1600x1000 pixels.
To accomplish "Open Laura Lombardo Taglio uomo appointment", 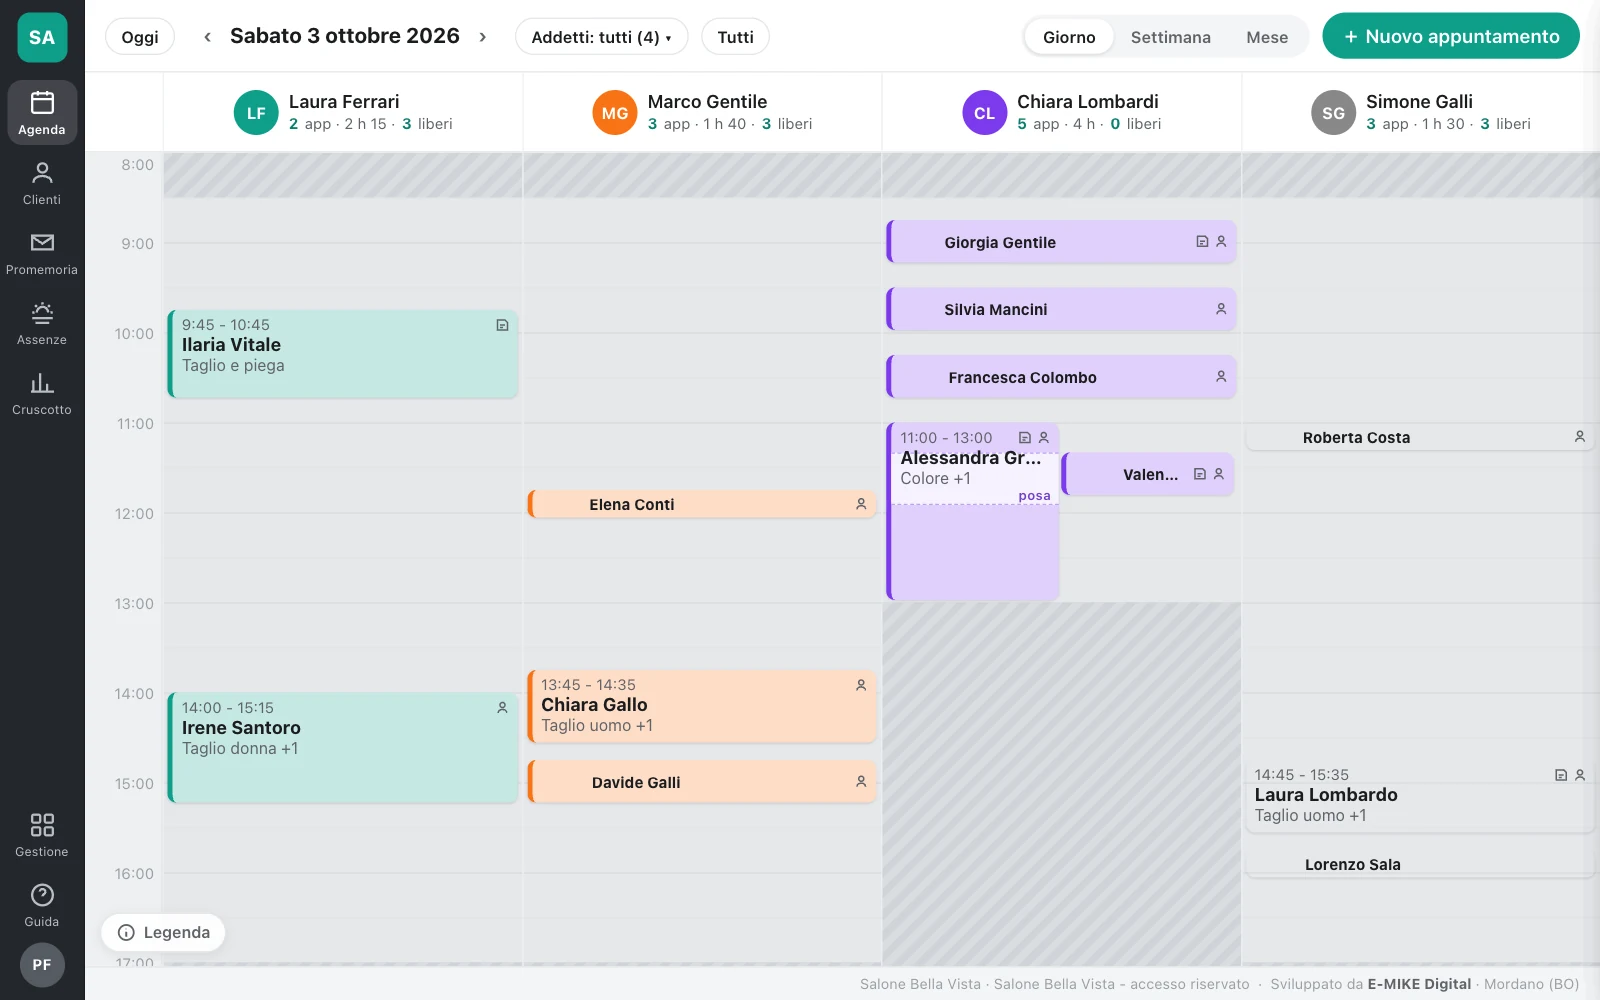I will [1420, 796].
